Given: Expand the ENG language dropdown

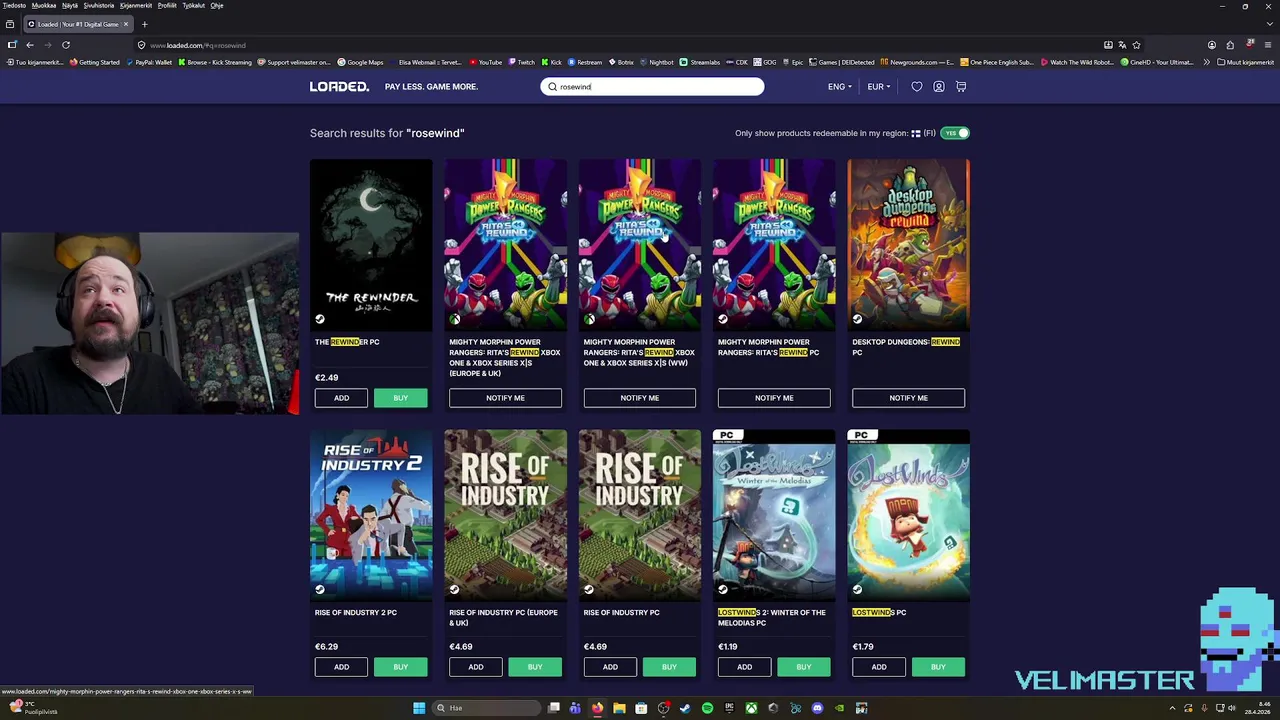Looking at the screenshot, I should 840,87.
